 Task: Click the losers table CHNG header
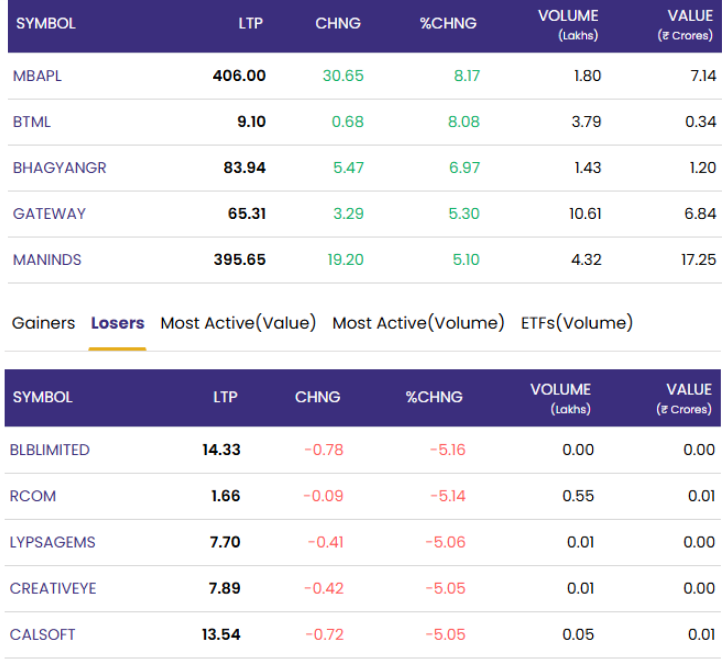point(318,397)
